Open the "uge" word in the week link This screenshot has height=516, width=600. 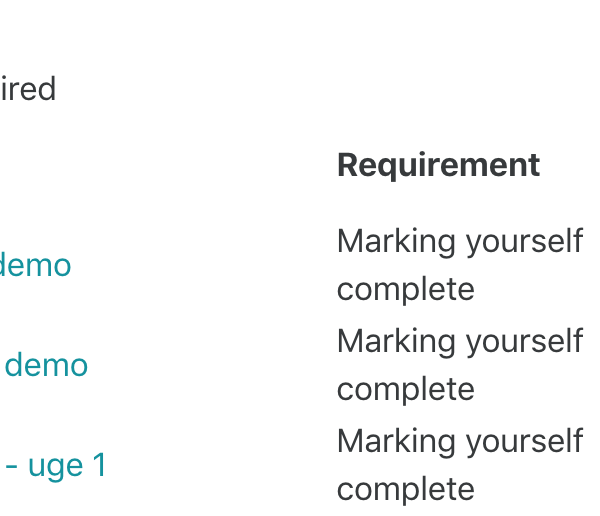click(55, 466)
